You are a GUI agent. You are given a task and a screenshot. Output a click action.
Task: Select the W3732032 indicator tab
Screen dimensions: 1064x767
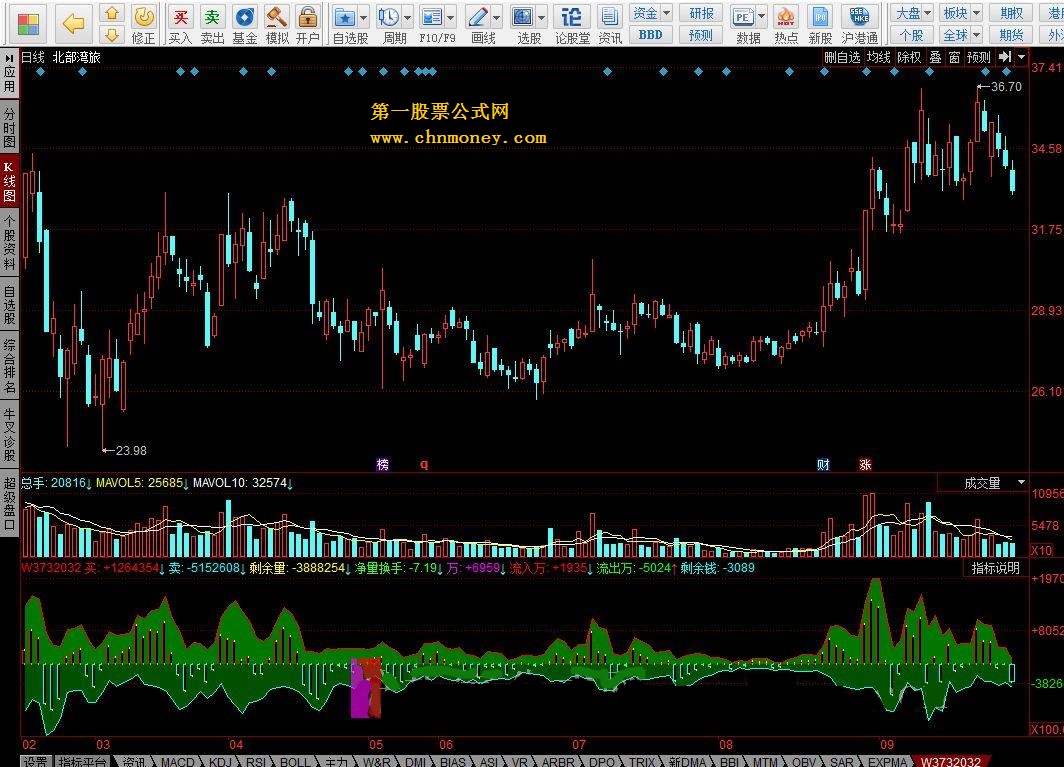click(950, 762)
